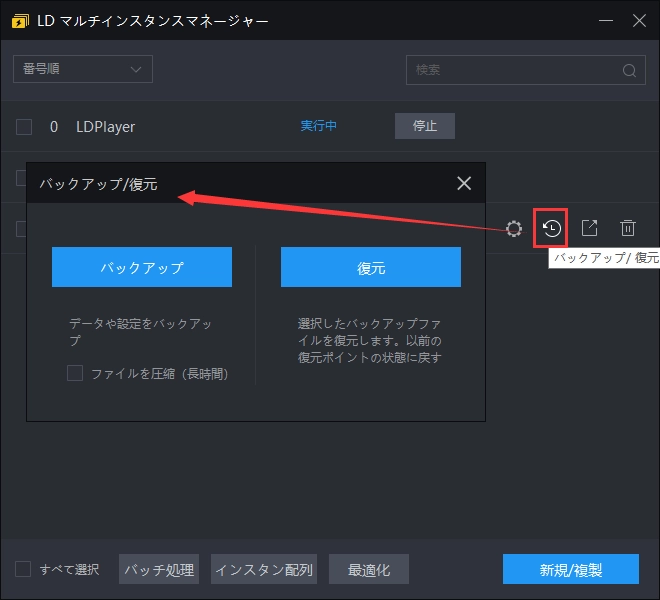Stop LDPlayer with the 停止 button
This screenshot has width=660, height=600.
[x=425, y=126]
